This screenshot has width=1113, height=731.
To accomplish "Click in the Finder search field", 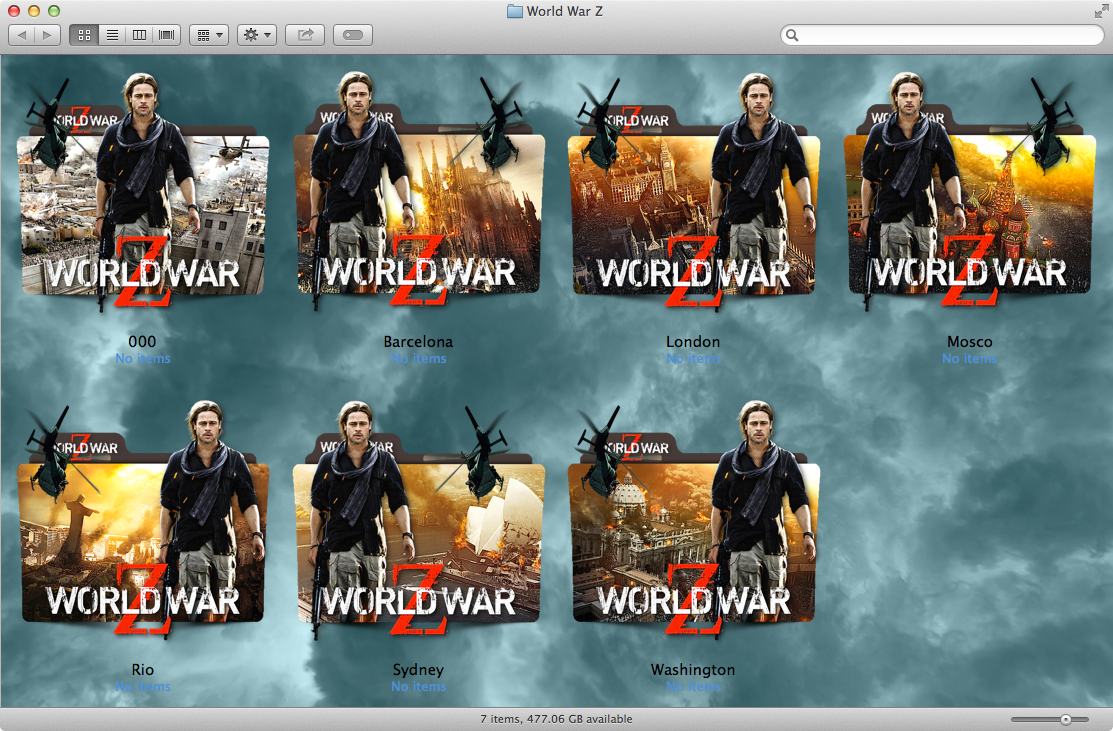I will [x=942, y=35].
